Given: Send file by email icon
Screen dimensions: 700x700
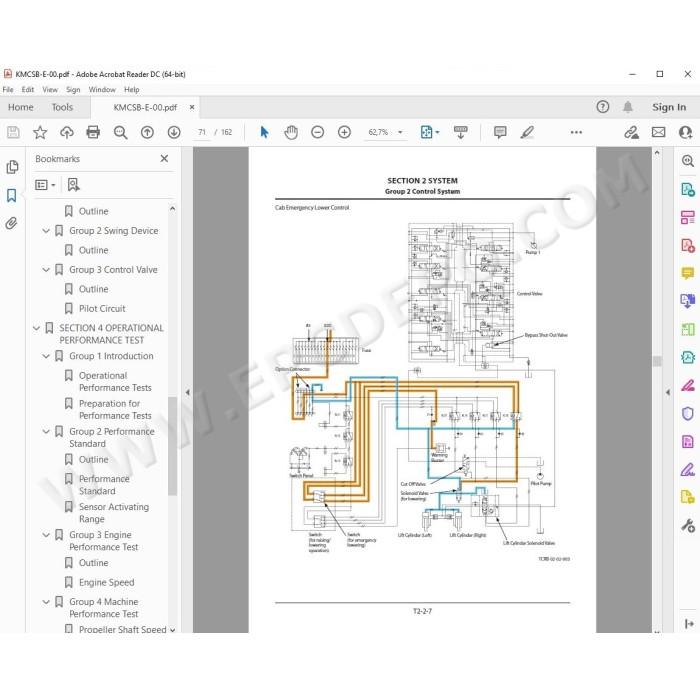Looking at the screenshot, I should tap(658, 132).
